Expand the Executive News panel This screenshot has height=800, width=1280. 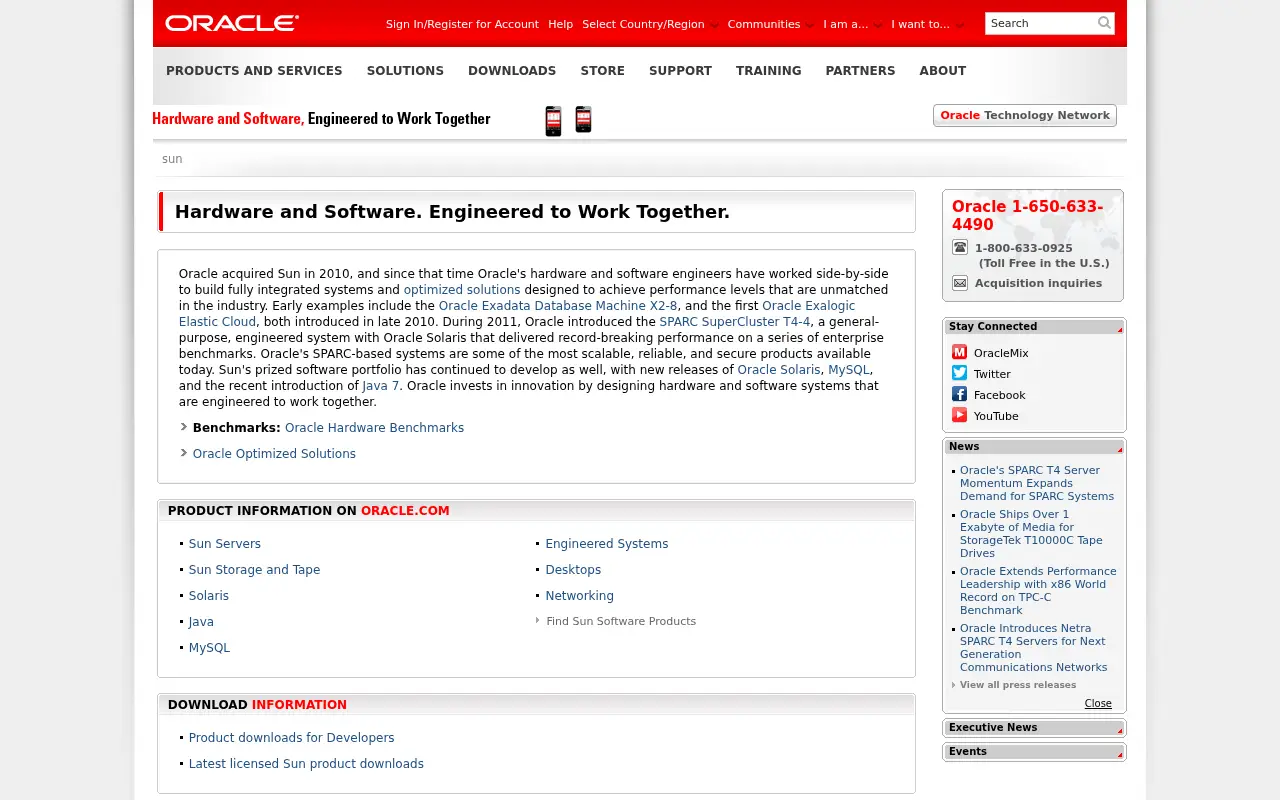coord(1034,727)
